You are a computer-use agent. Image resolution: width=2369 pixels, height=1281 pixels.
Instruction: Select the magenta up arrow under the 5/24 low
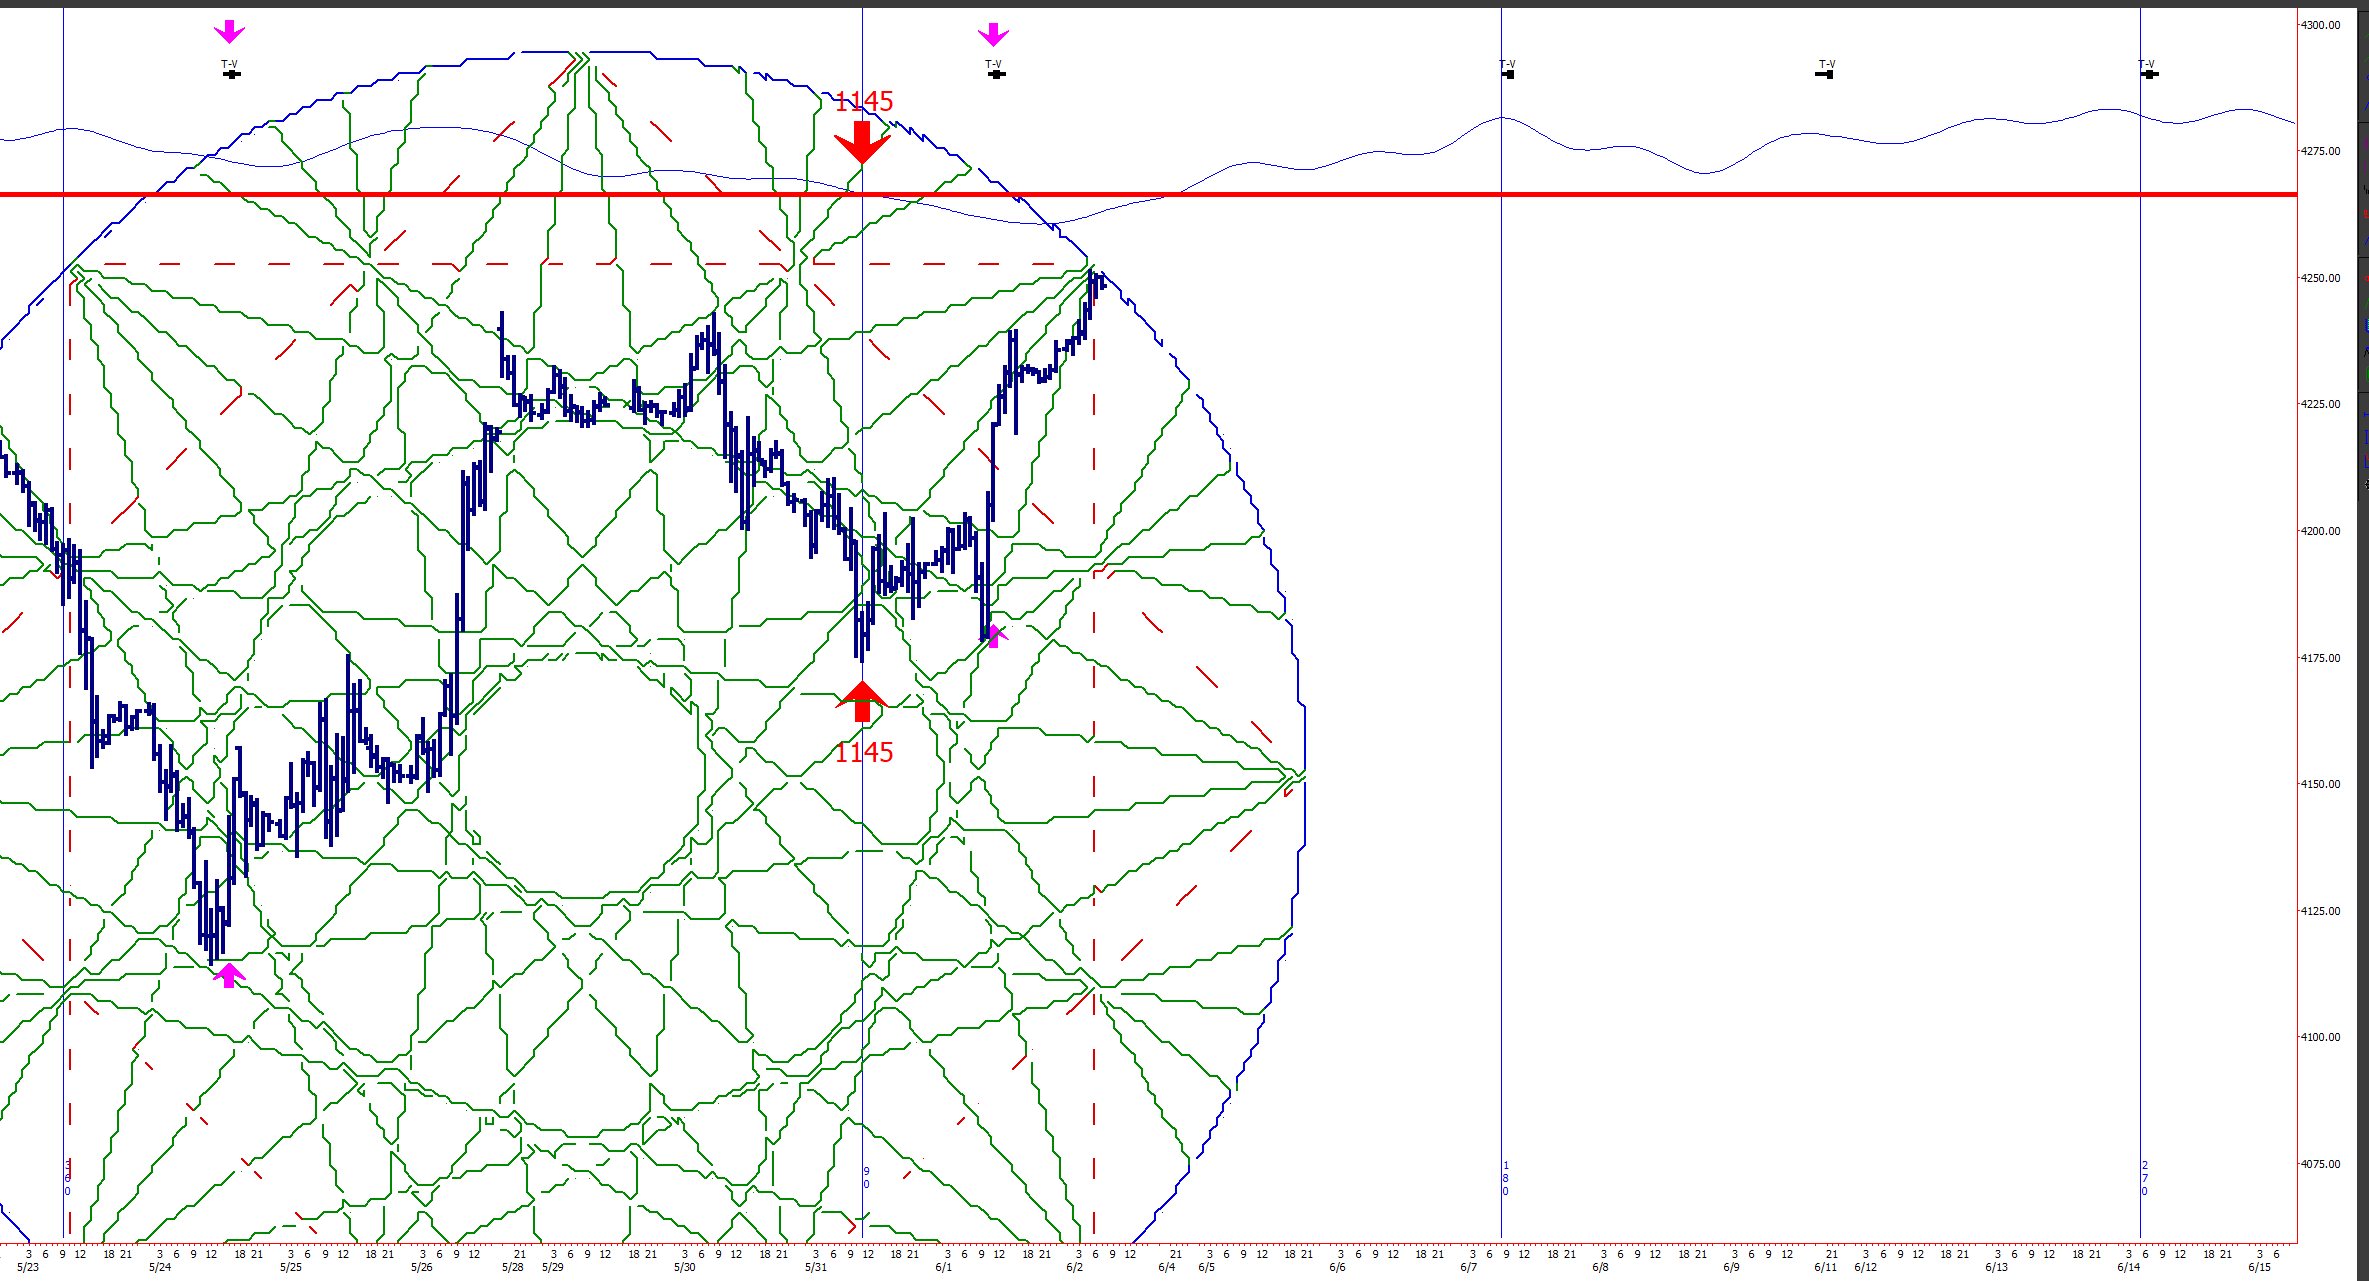(229, 975)
